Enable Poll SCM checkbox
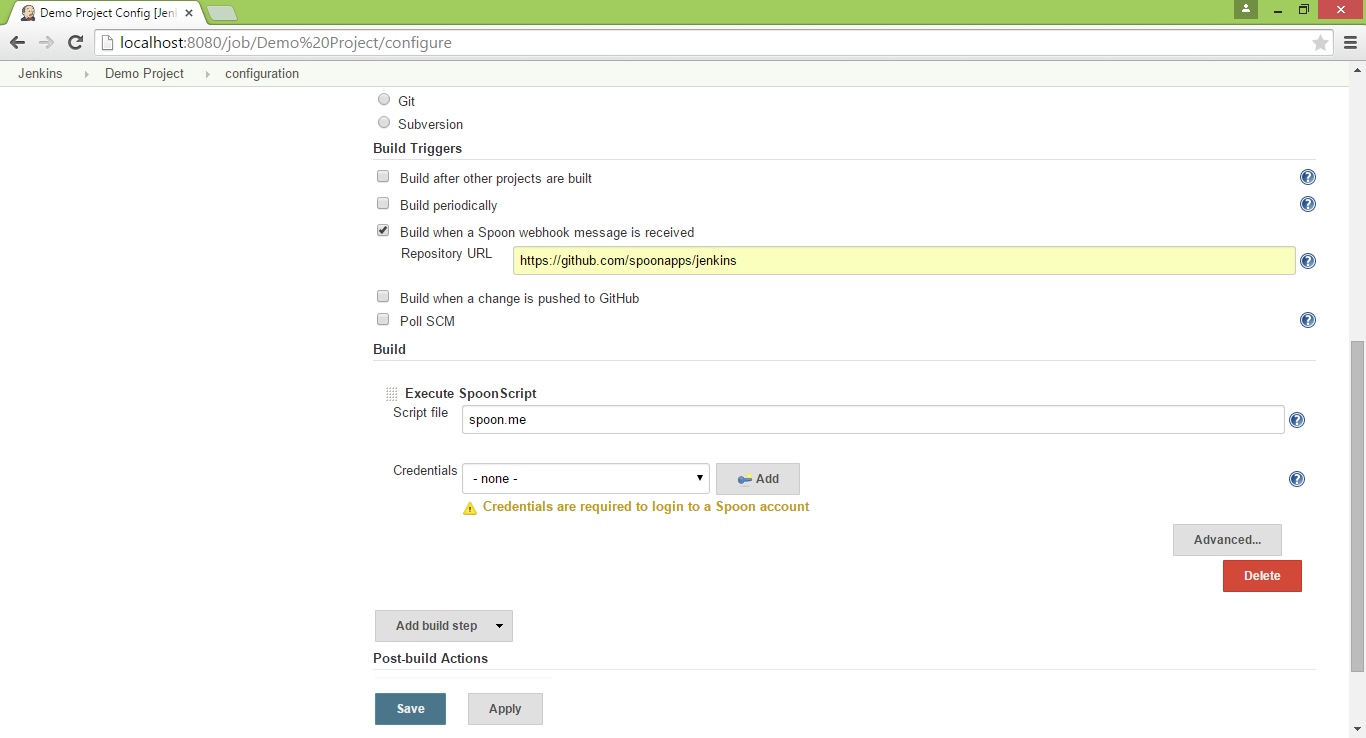 383,320
